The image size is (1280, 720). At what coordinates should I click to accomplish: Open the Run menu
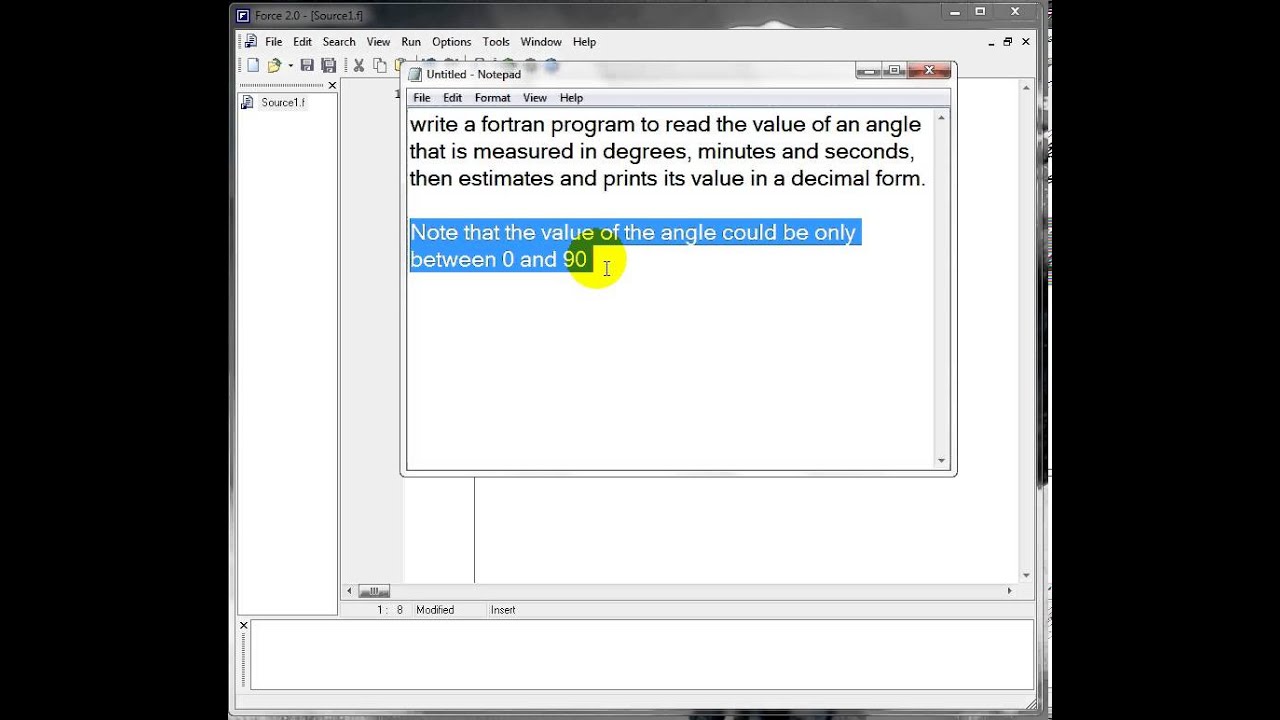pos(411,42)
